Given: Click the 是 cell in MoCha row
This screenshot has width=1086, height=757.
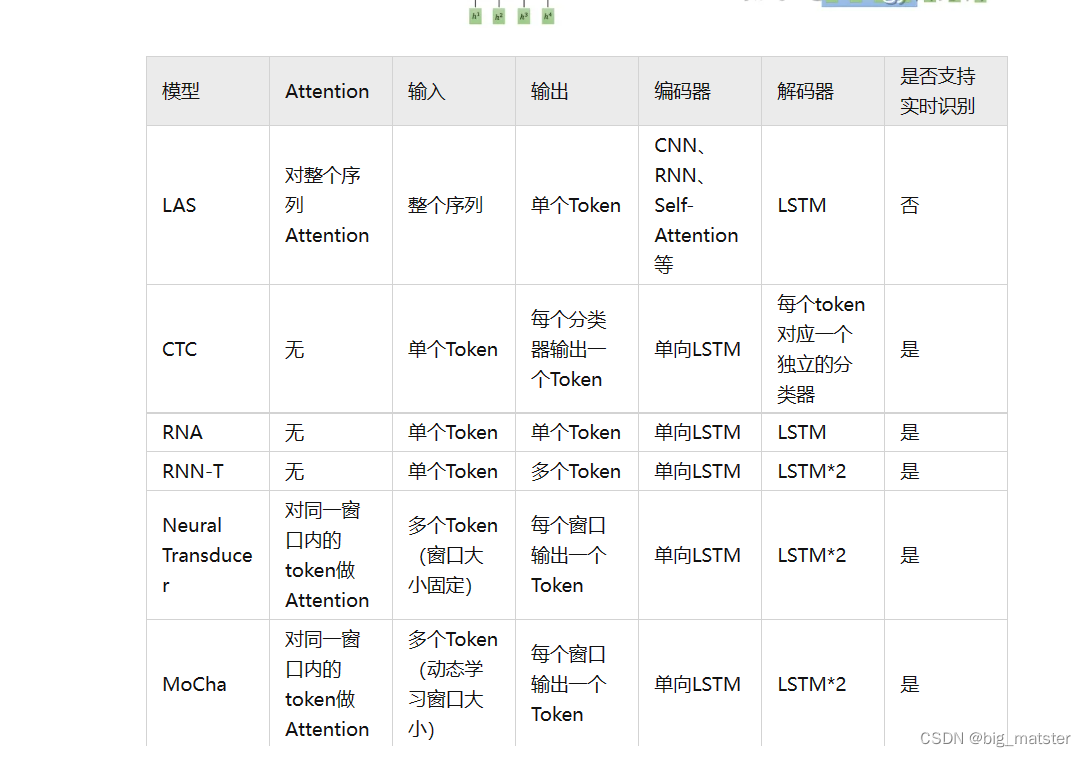Looking at the screenshot, I should 946,684.
